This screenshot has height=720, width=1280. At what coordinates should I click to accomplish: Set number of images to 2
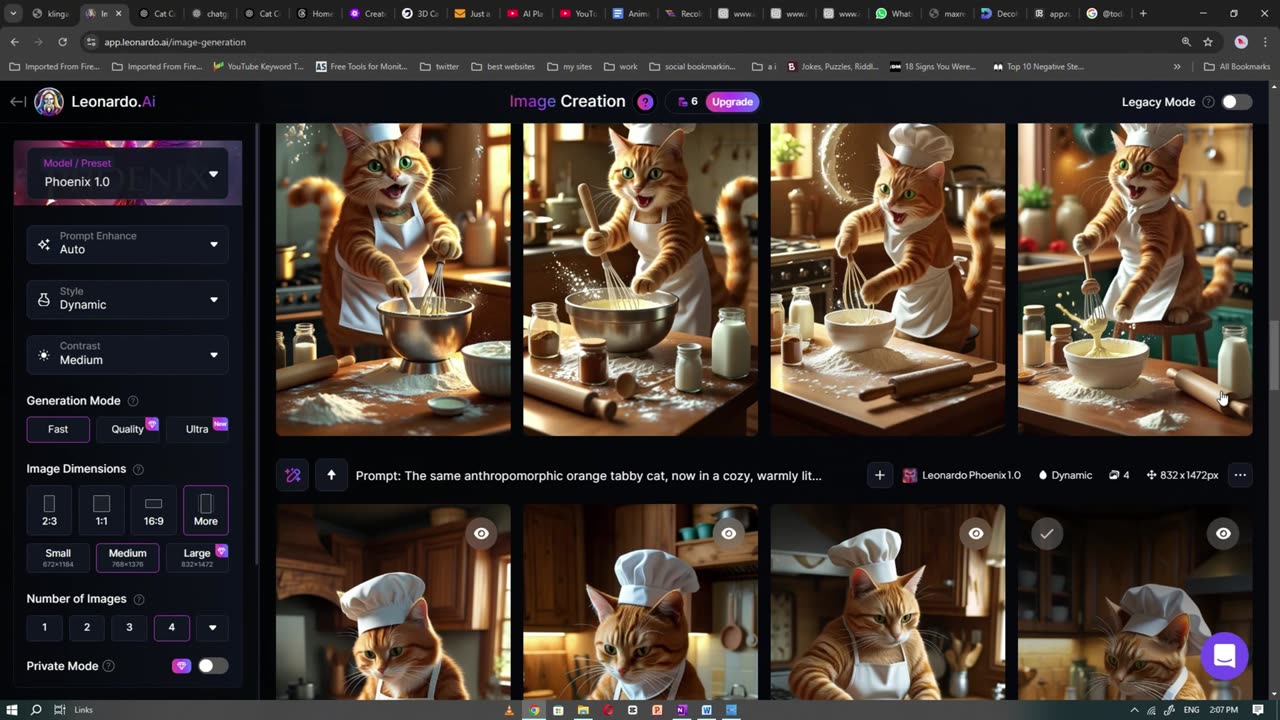coord(87,627)
